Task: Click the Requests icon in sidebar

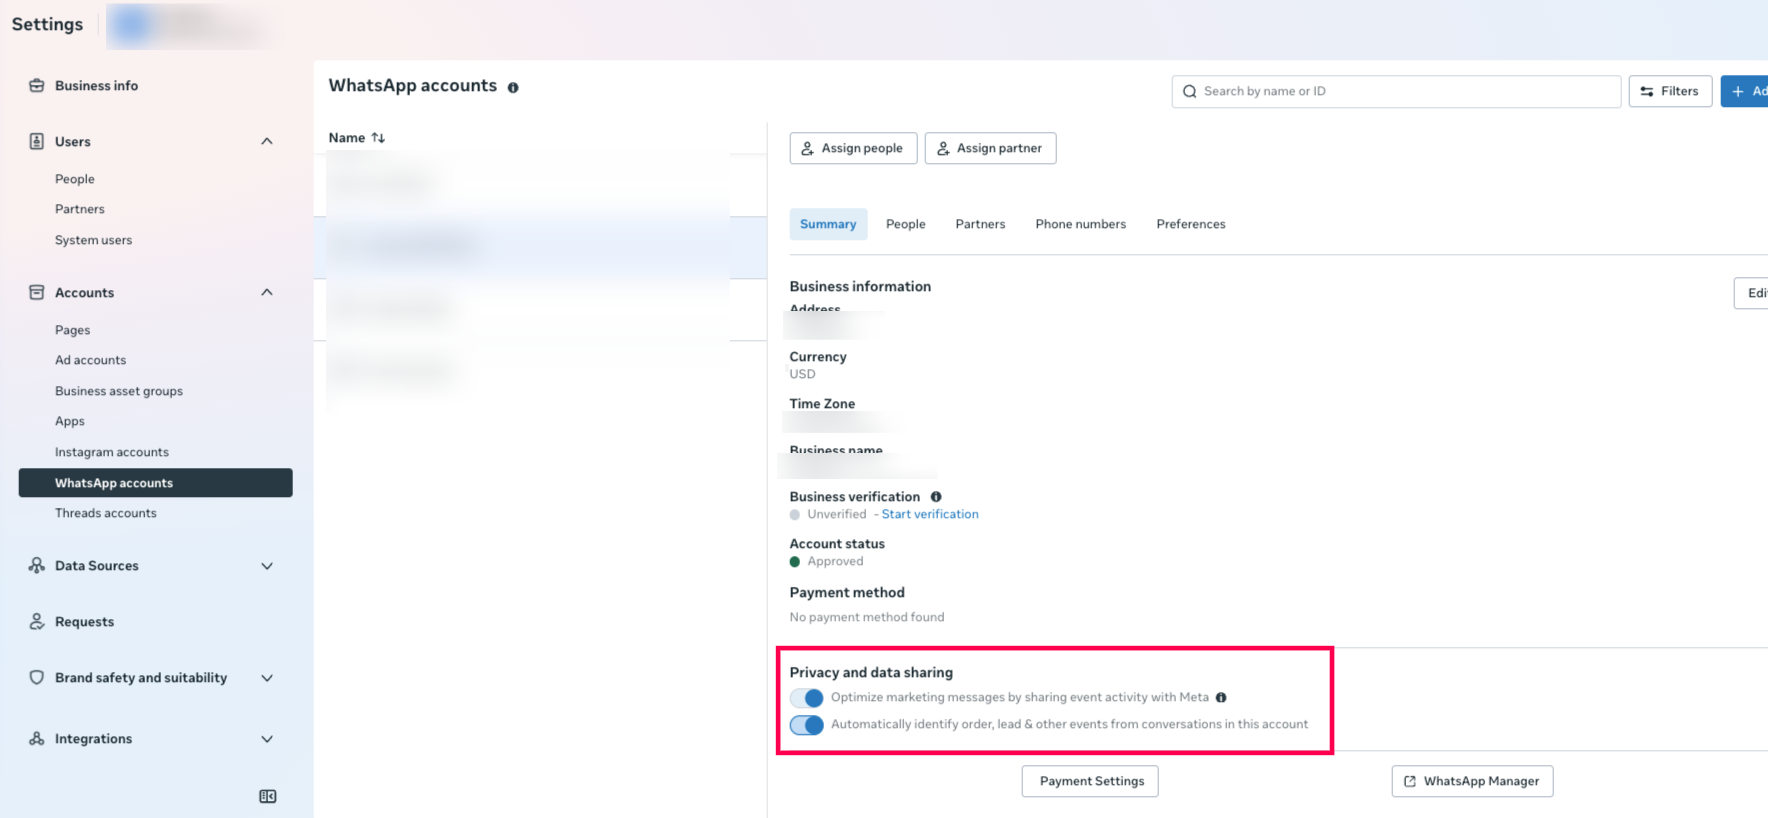Action: [37, 621]
